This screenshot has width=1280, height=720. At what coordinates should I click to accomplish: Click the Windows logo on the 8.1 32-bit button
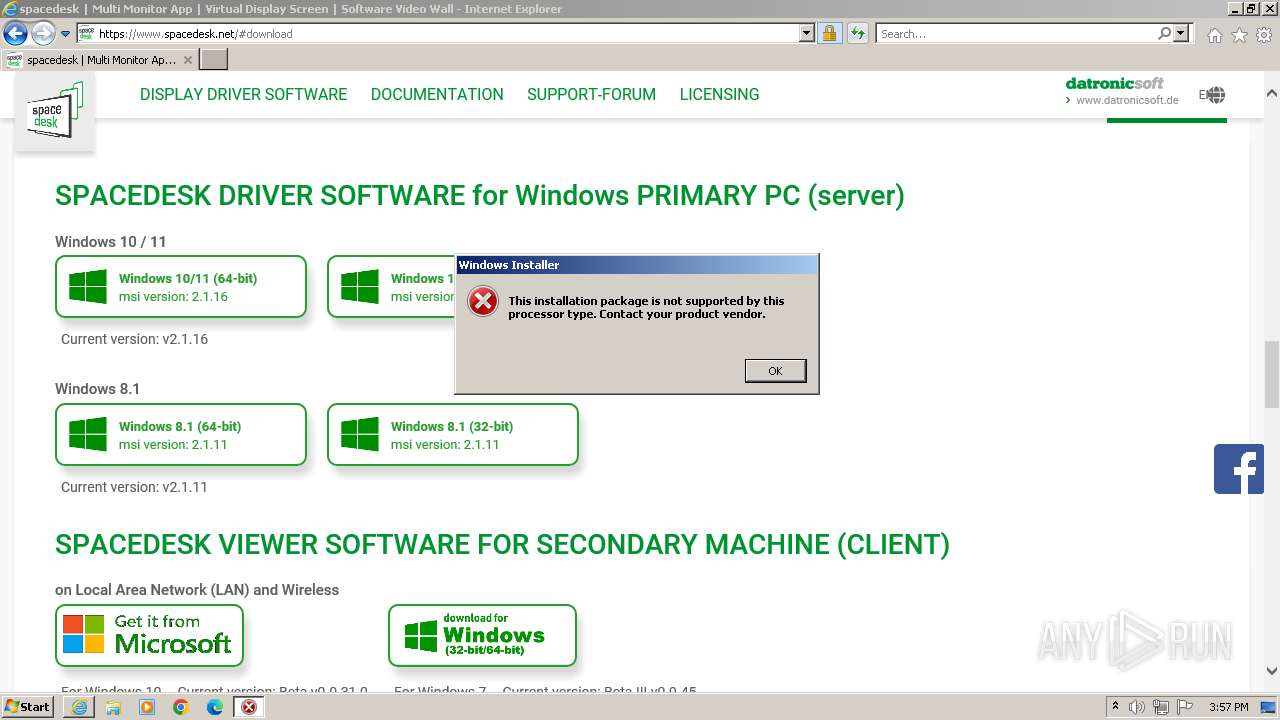coord(360,435)
